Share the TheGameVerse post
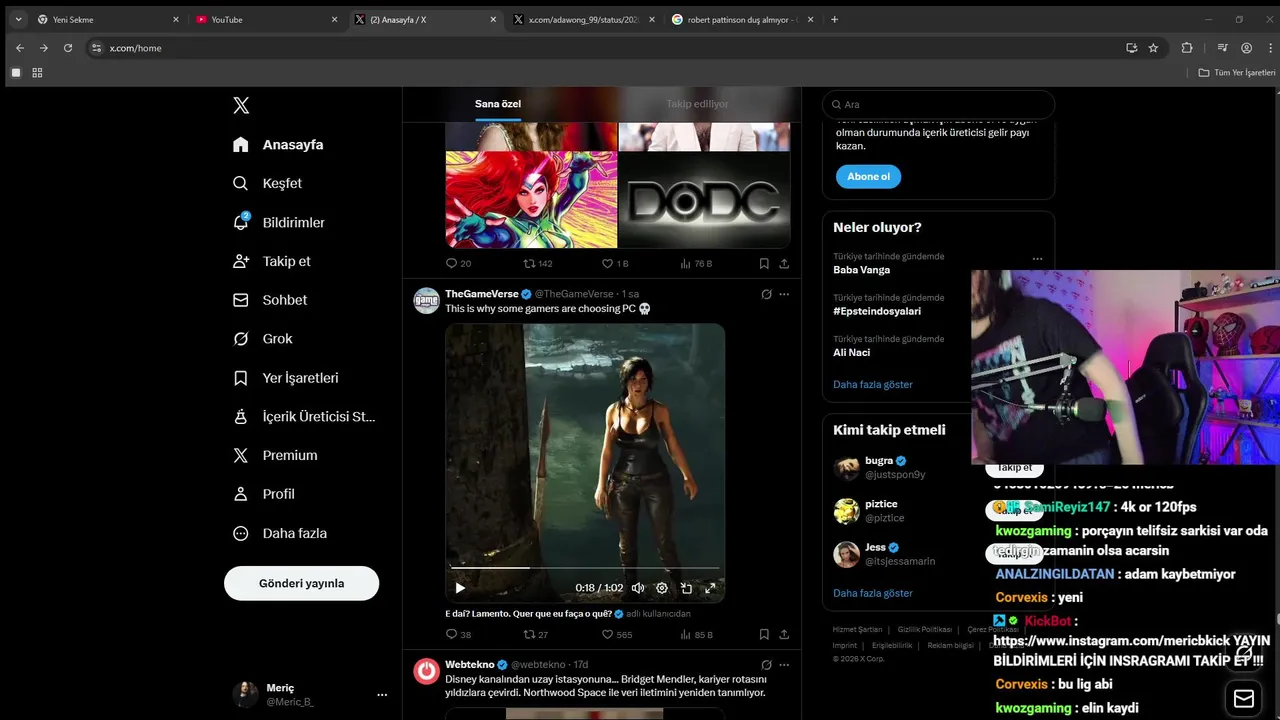 click(784, 634)
